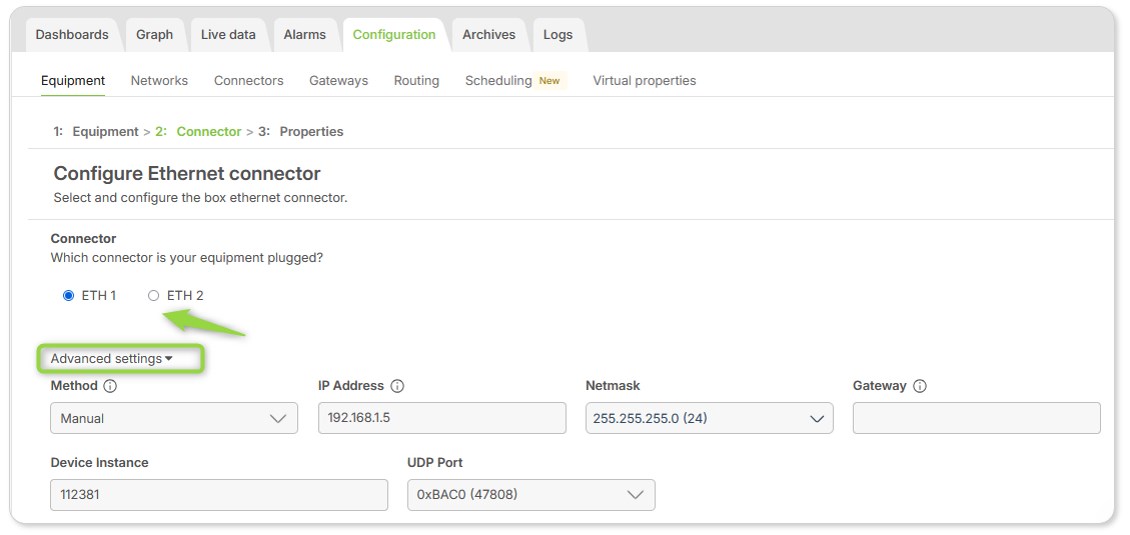Go to the Alarms tab

(x=305, y=35)
